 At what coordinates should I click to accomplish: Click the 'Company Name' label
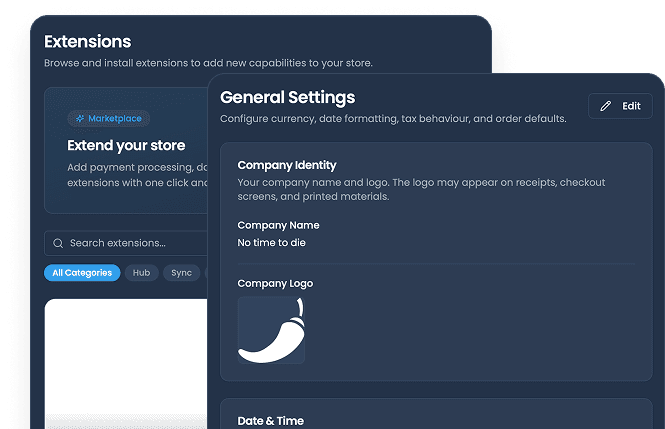pyautogui.click(x=278, y=226)
